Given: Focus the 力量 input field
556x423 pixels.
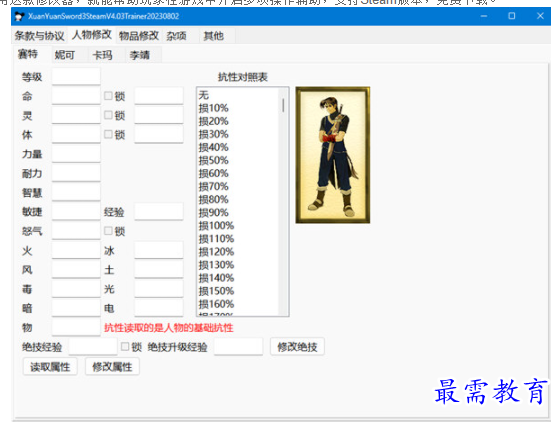Looking at the screenshot, I should coord(76,154).
